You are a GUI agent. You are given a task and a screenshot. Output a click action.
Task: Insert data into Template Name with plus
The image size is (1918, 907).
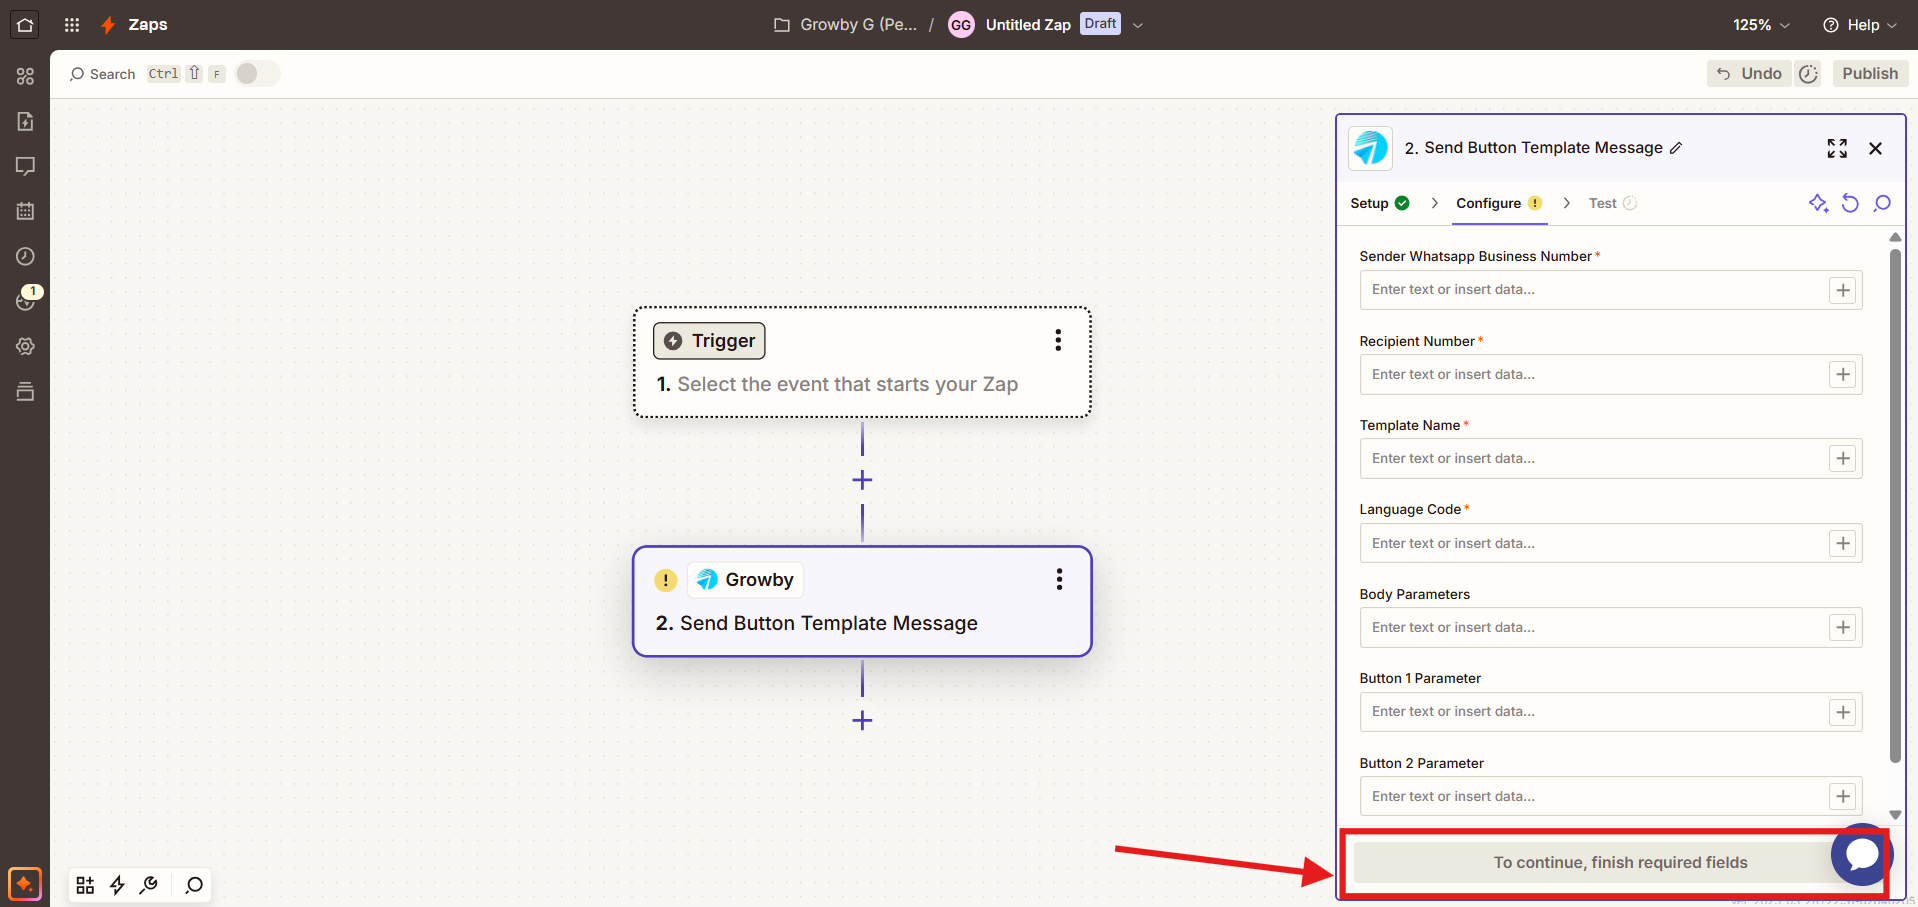point(1842,458)
